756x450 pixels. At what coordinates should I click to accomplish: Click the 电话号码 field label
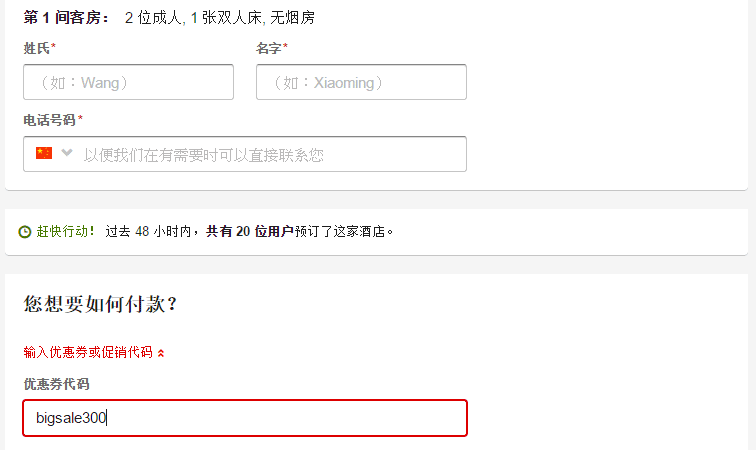click(50, 120)
